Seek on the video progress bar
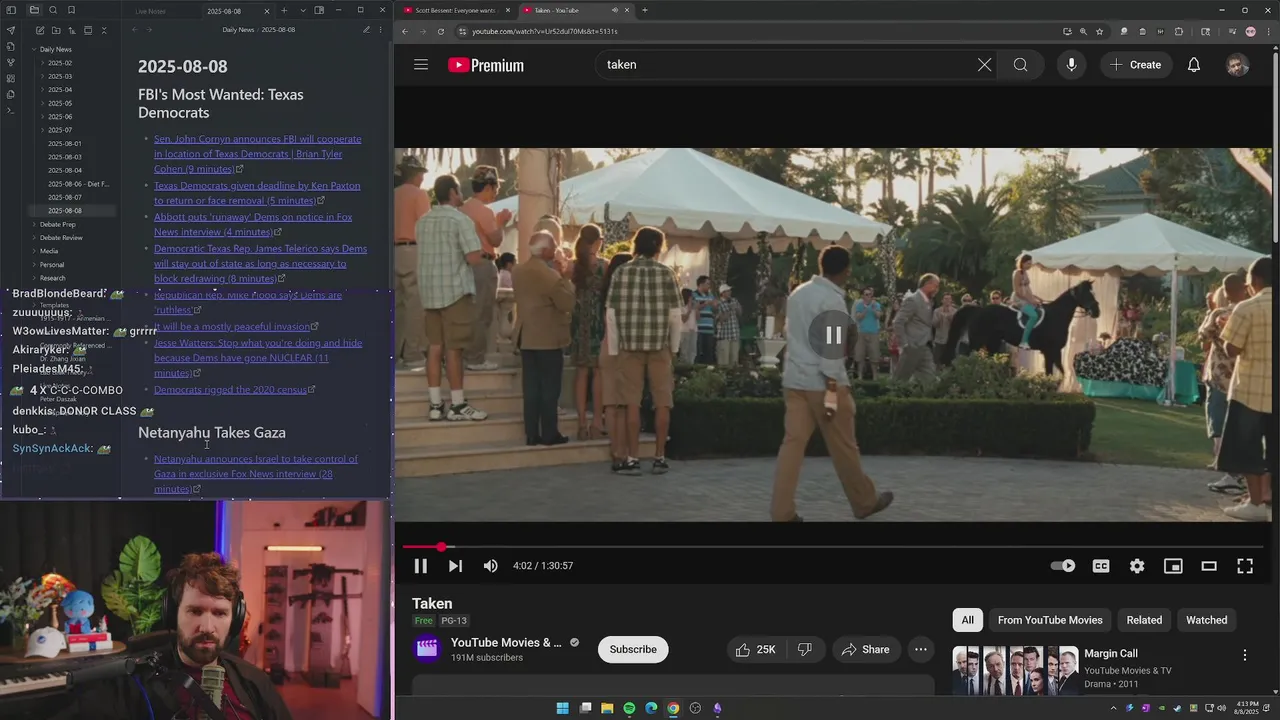The width and height of the screenshot is (1280, 720). [833, 547]
